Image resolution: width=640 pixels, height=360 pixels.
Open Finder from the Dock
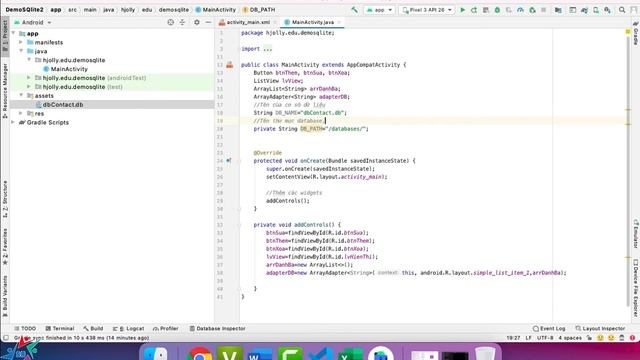tap(156, 353)
